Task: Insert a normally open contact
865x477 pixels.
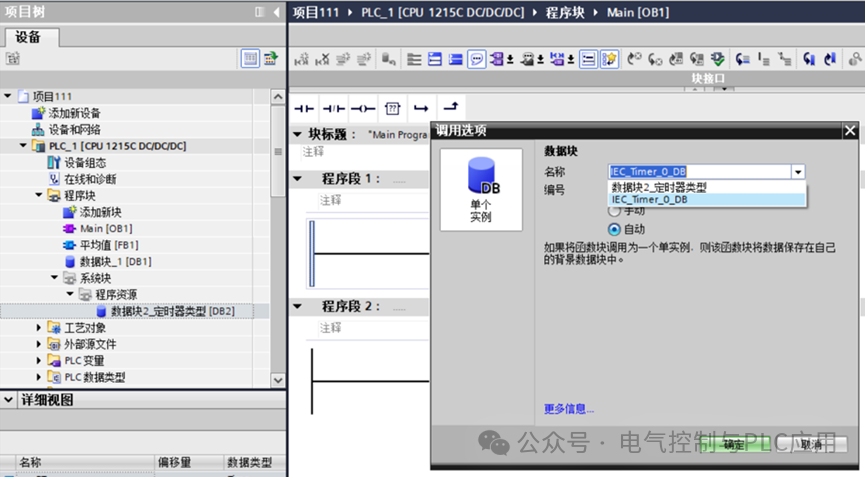Action: click(304, 109)
